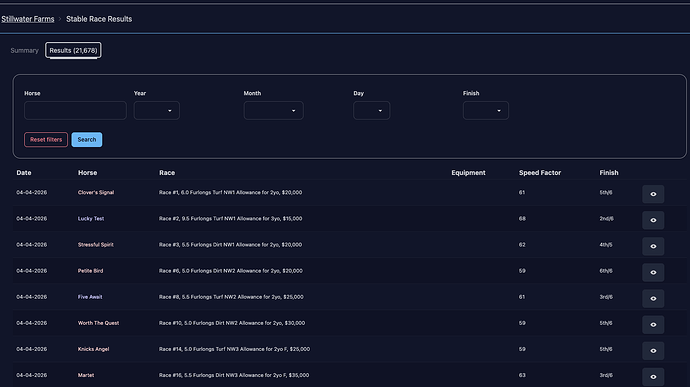Image resolution: width=690 pixels, height=387 pixels.
Task: Open Five Await horse link
Action: pos(90,297)
